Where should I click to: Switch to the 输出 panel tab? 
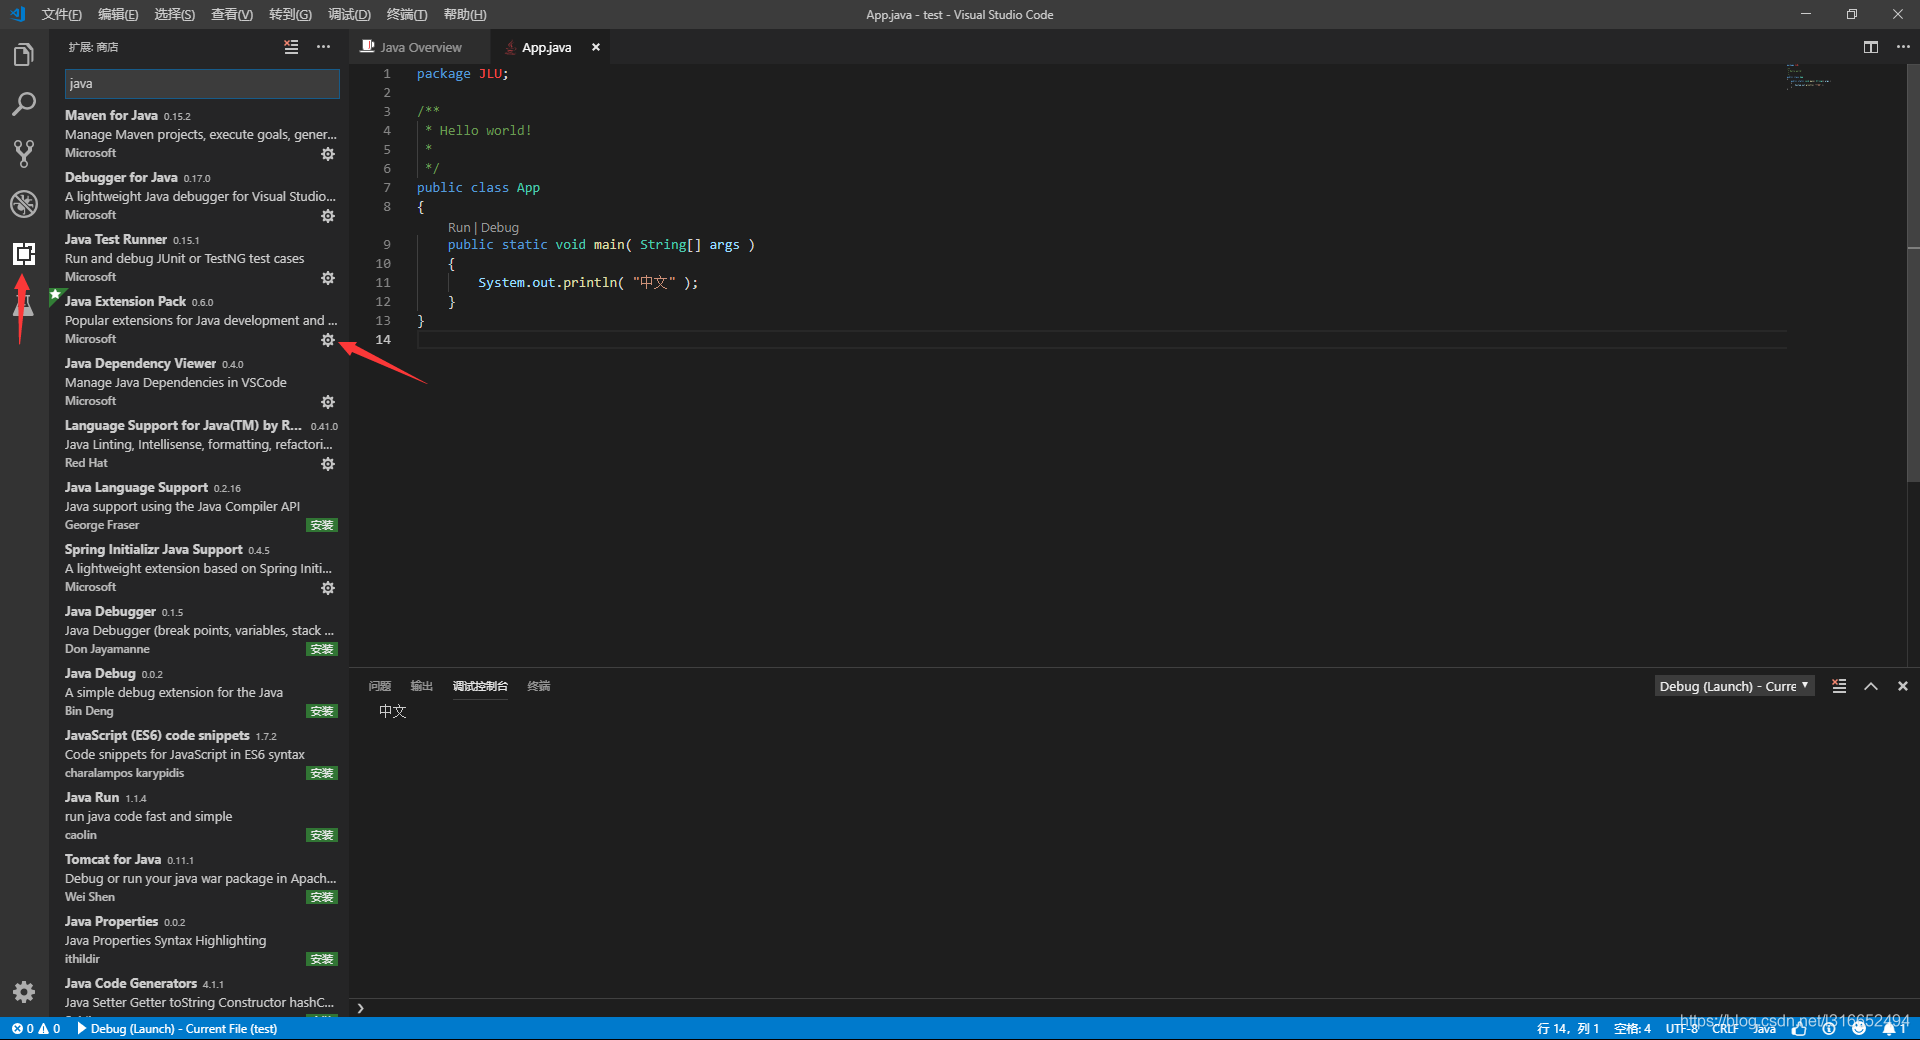[421, 686]
